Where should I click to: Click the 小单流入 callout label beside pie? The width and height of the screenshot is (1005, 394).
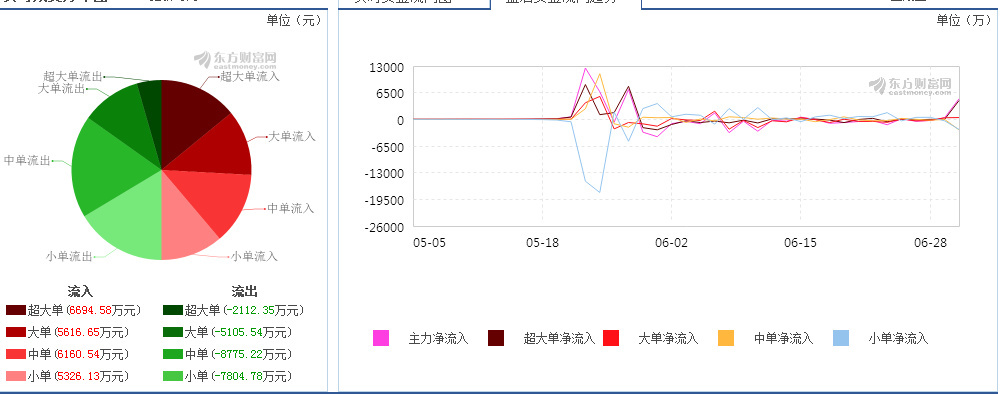[x=254, y=256]
